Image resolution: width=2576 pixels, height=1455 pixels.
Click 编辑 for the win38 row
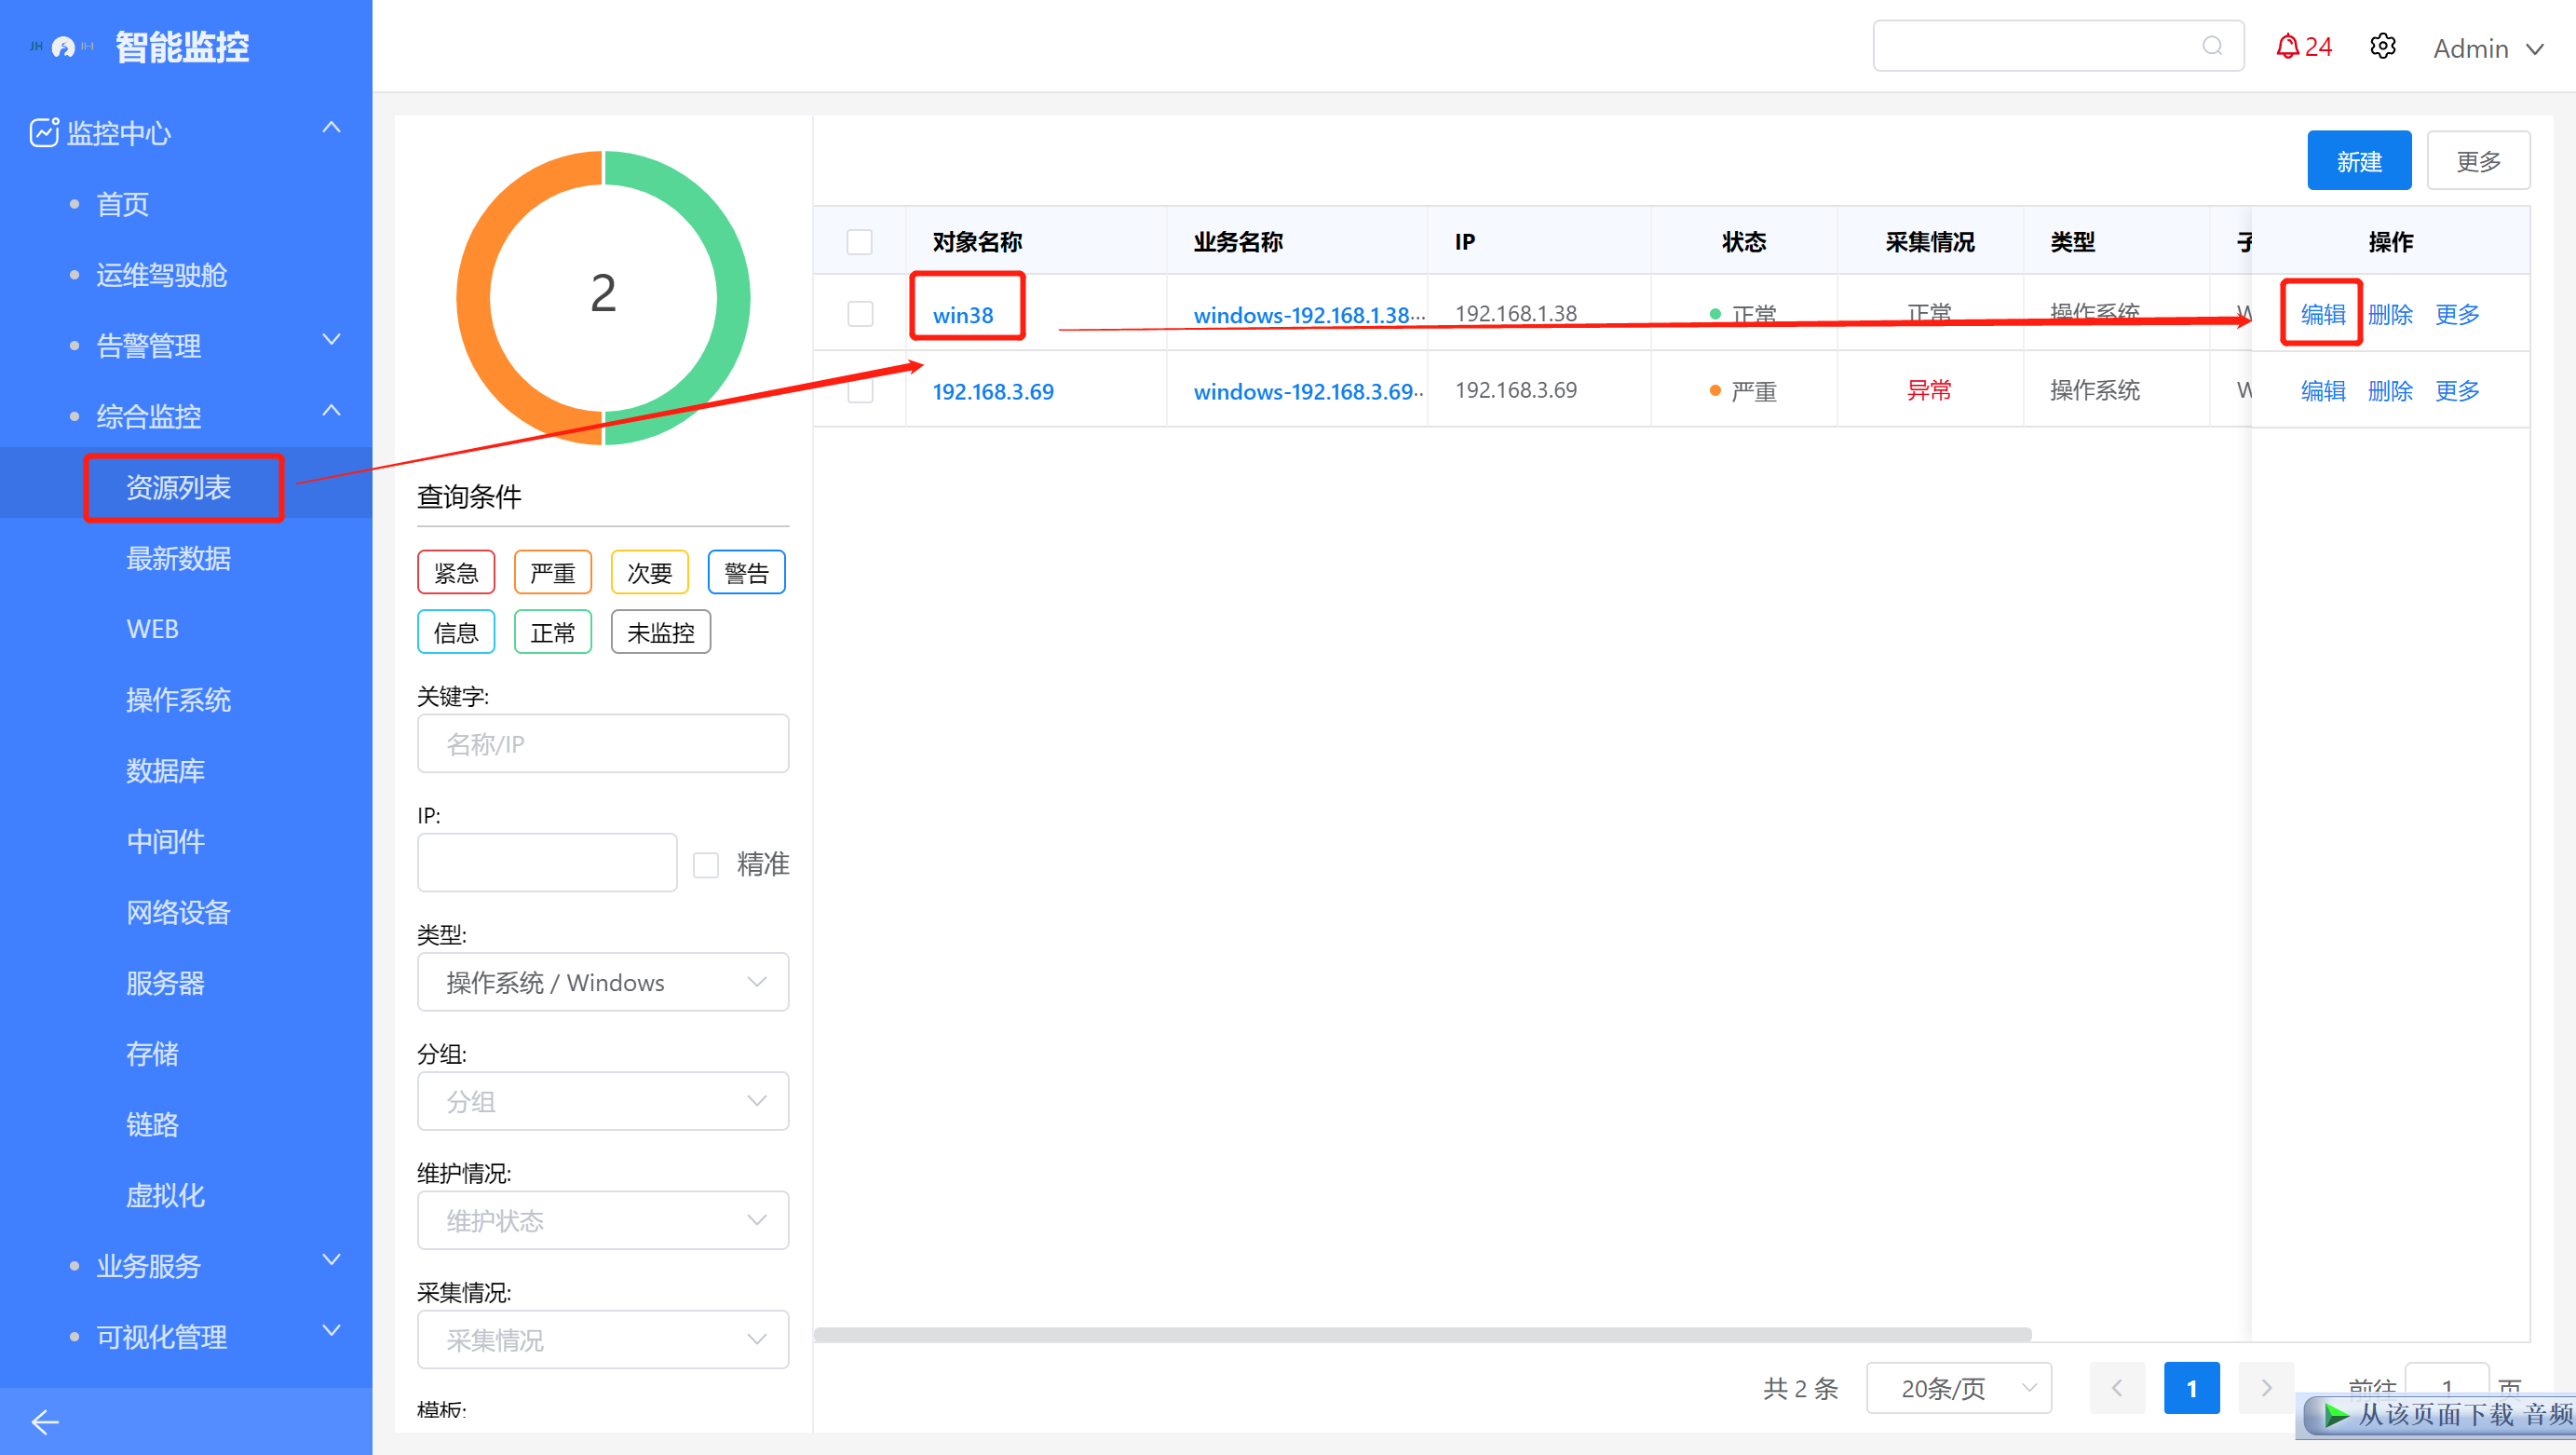tap(2323, 314)
